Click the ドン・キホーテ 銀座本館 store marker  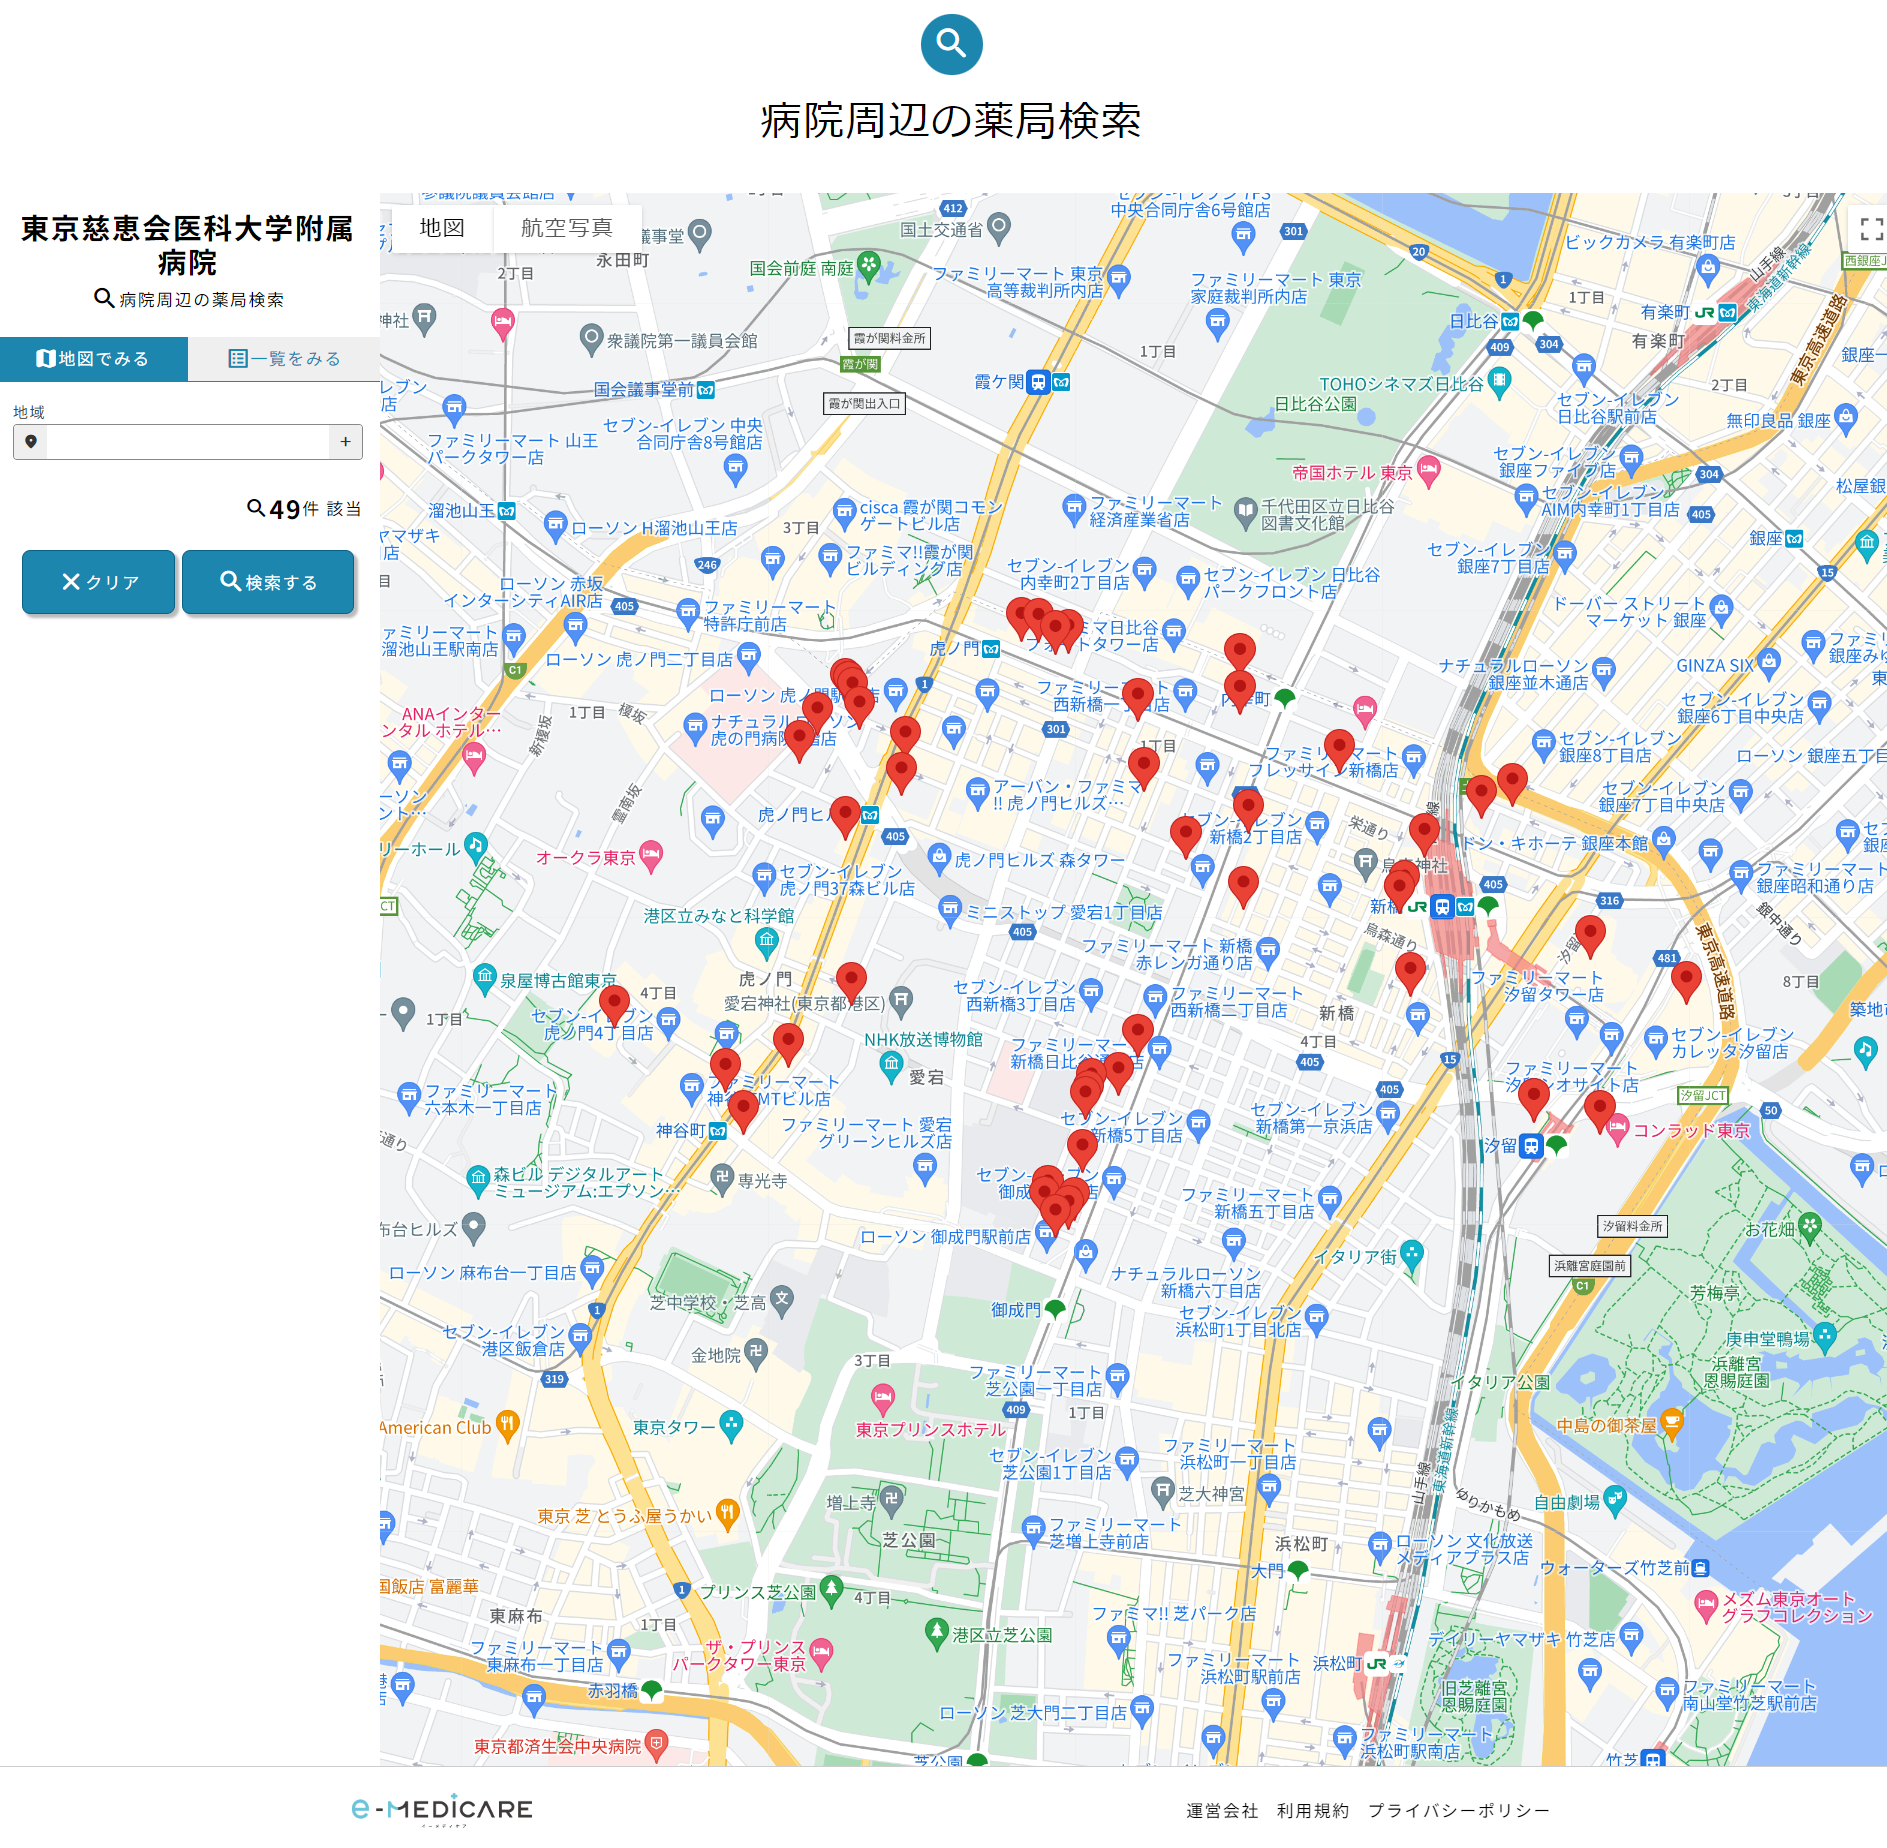(x=1665, y=840)
